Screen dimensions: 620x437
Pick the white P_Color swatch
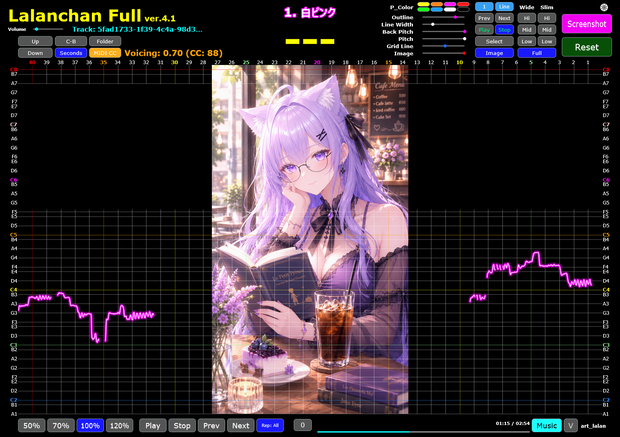point(450,9)
